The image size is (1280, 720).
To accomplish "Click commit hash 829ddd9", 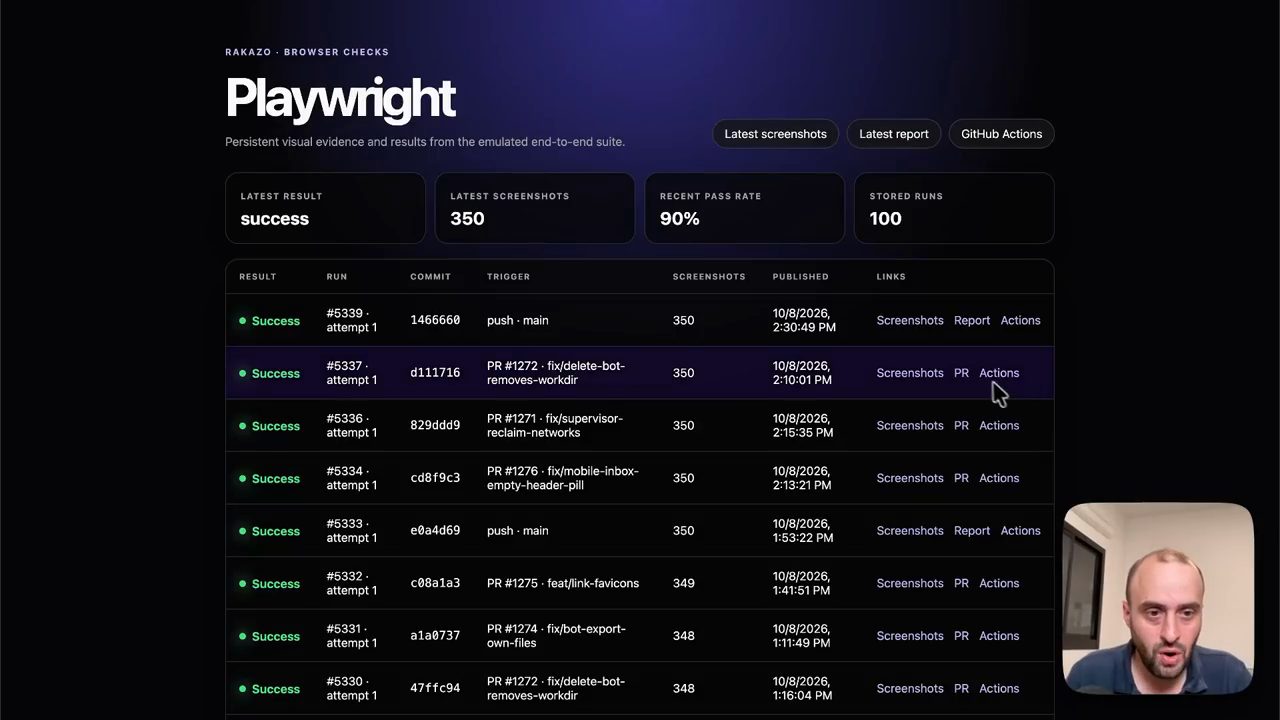I will point(435,425).
